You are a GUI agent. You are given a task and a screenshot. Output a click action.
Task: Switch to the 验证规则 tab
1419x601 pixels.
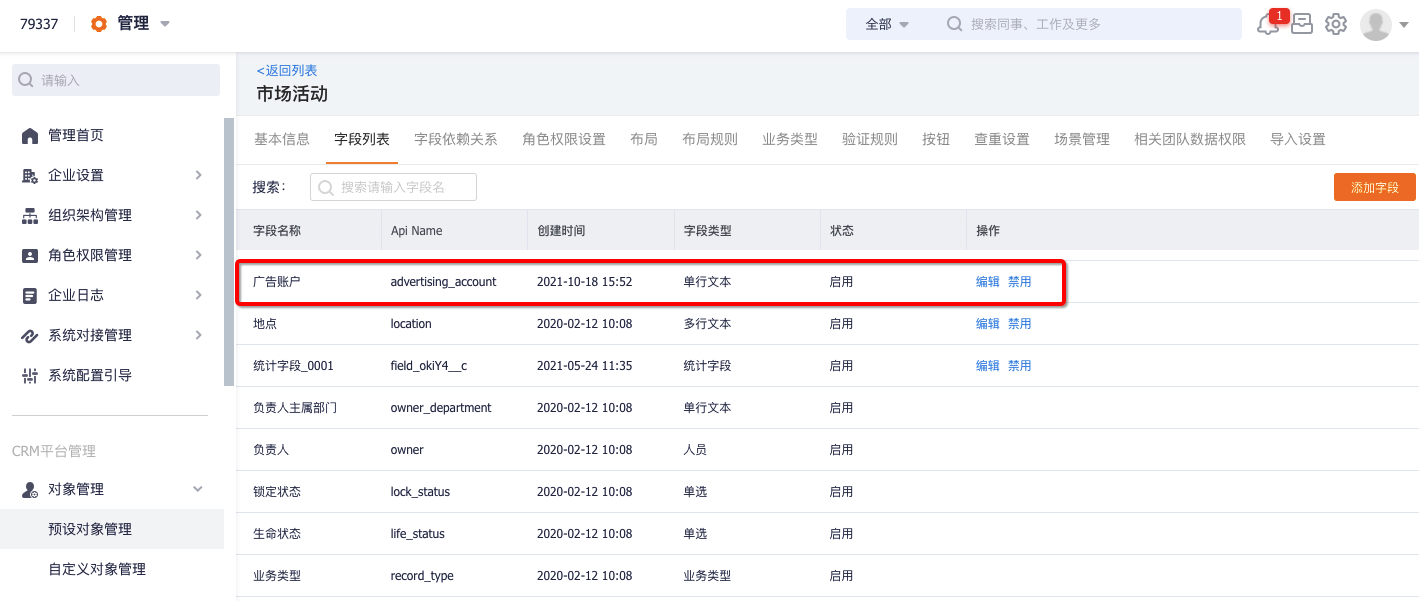click(x=870, y=139)
